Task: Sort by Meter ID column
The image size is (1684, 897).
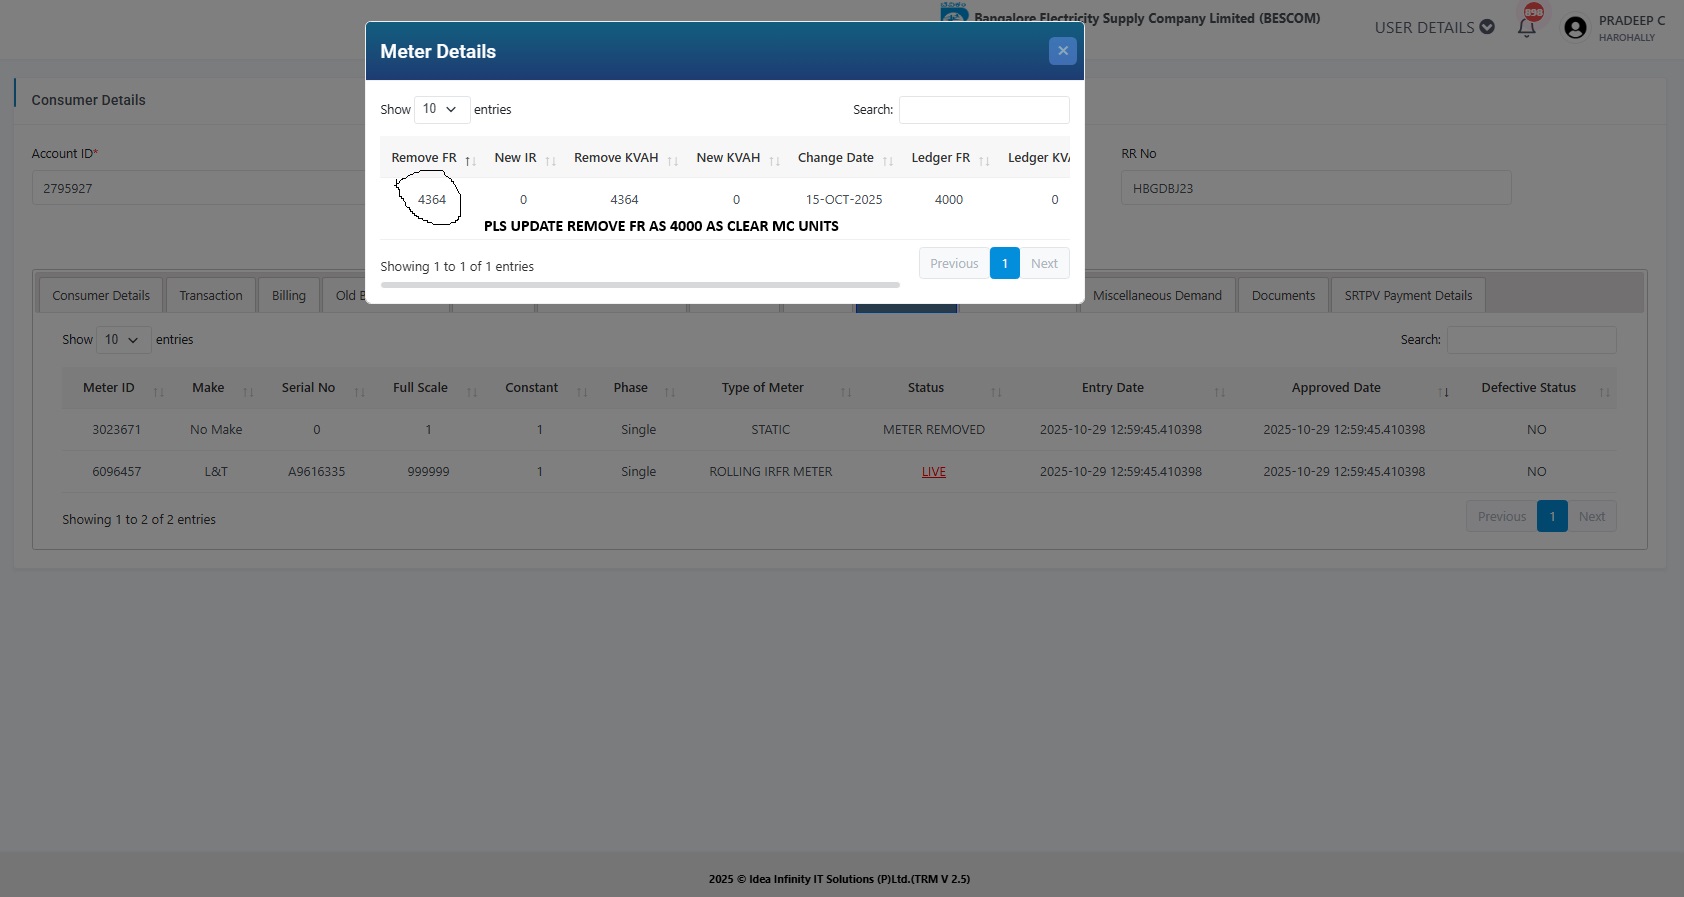Action: [117, 388]
